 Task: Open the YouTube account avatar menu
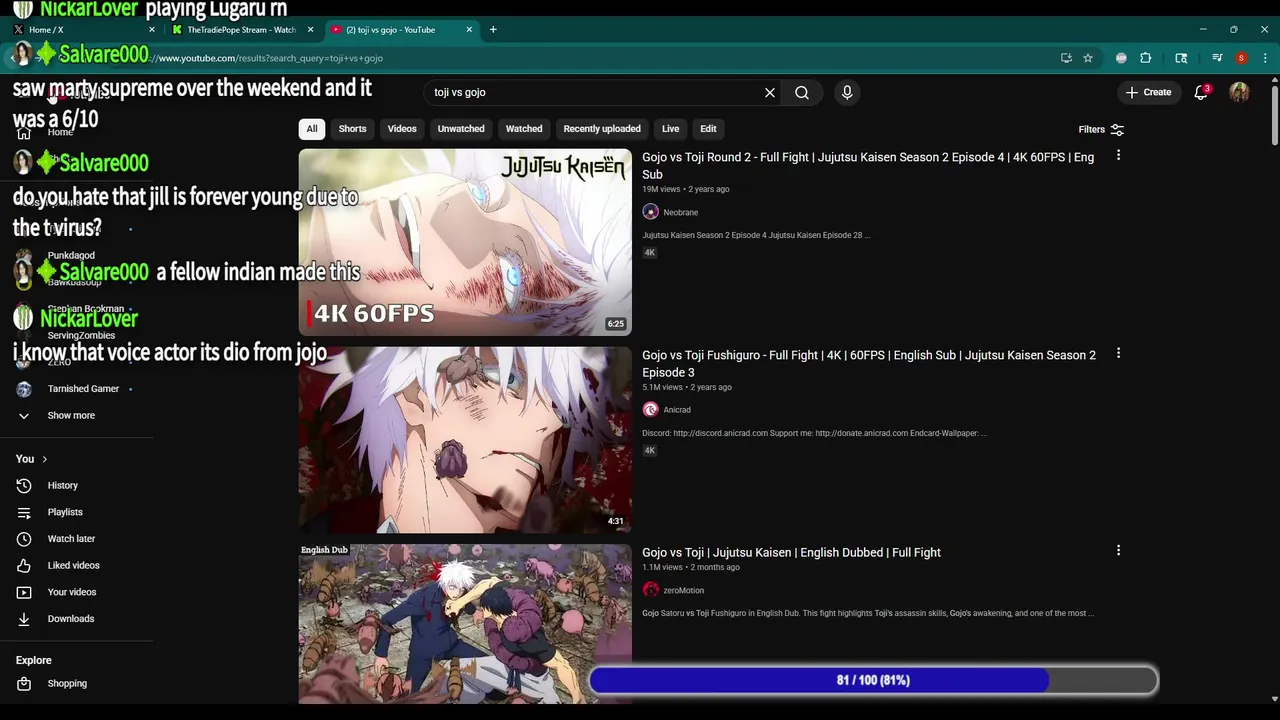[1239, 92]
